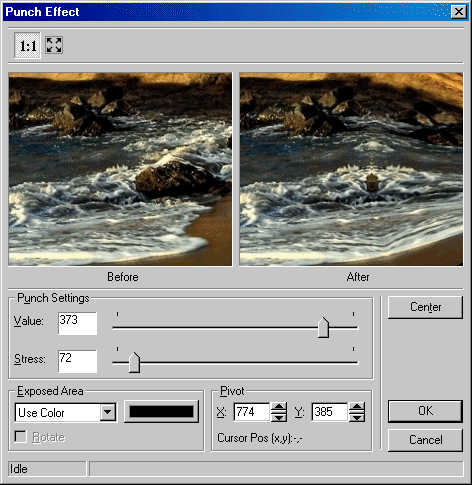This screenshot has width=472, height=485.
Task: Click the Stress slider thumb
Action: pyautogui.click(x=134, y=362)
